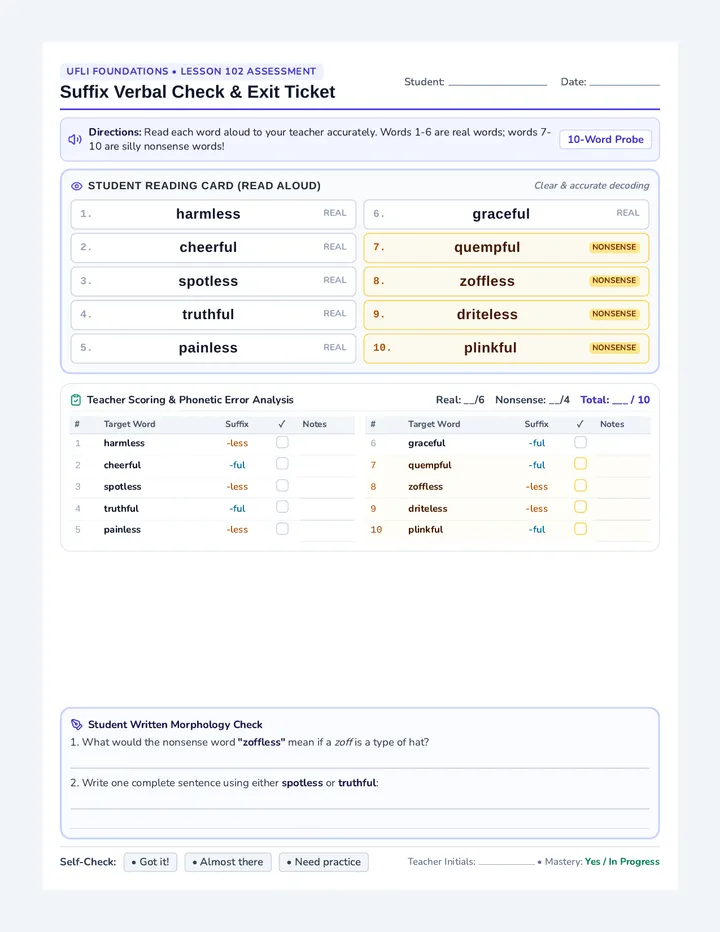Click the -ful suffix in the cheerful row
This screenshot has width=720, height=932.
coord(237,465)
